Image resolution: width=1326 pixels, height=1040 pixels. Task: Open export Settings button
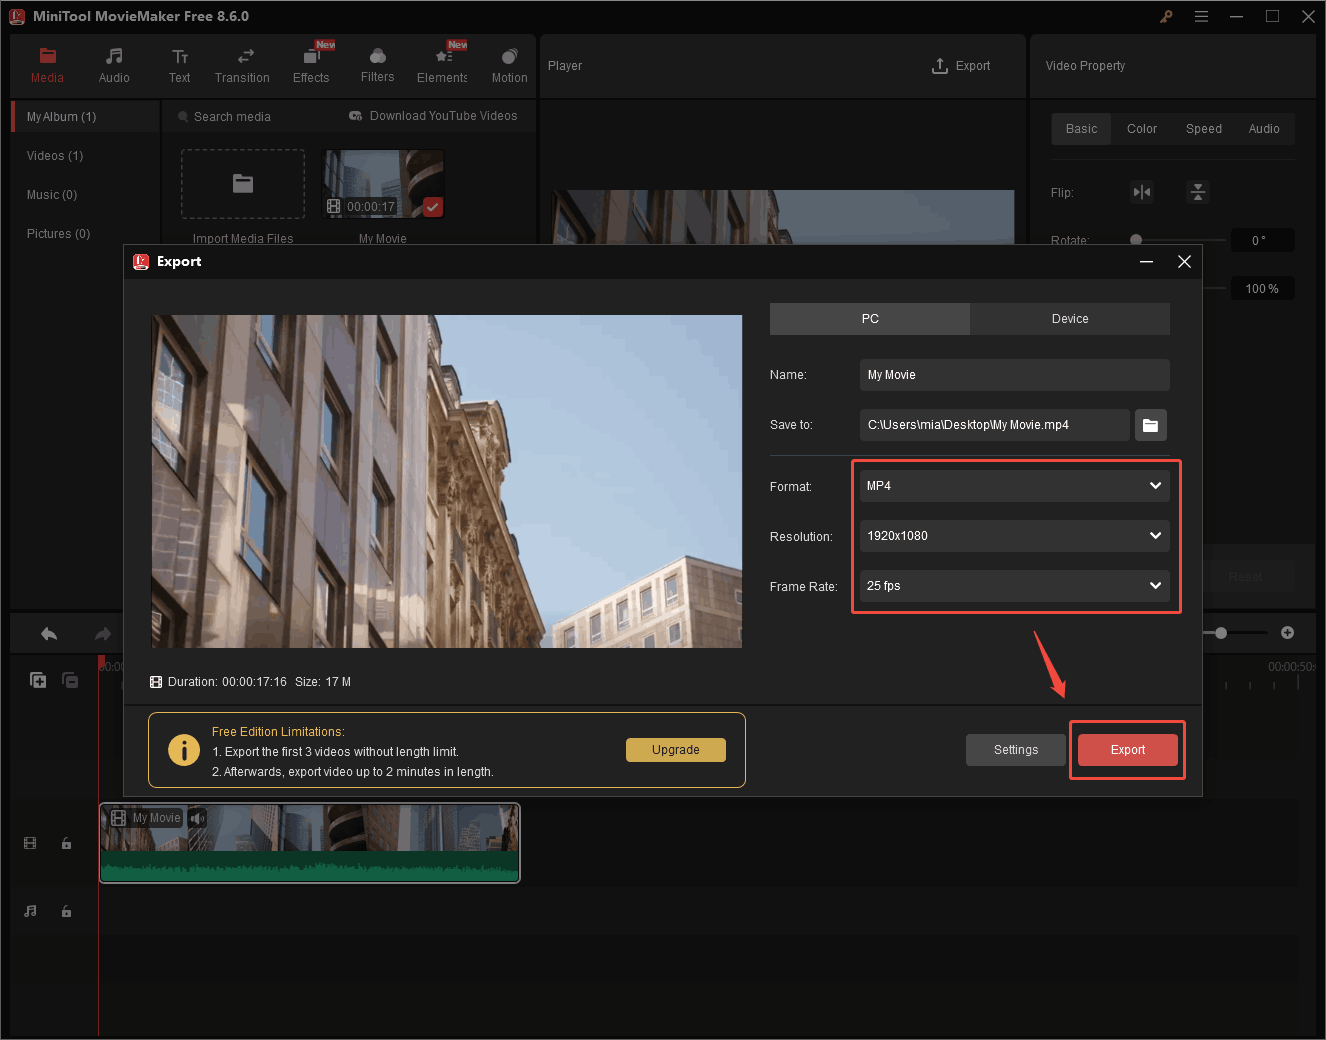click(x=1016, y=750)
